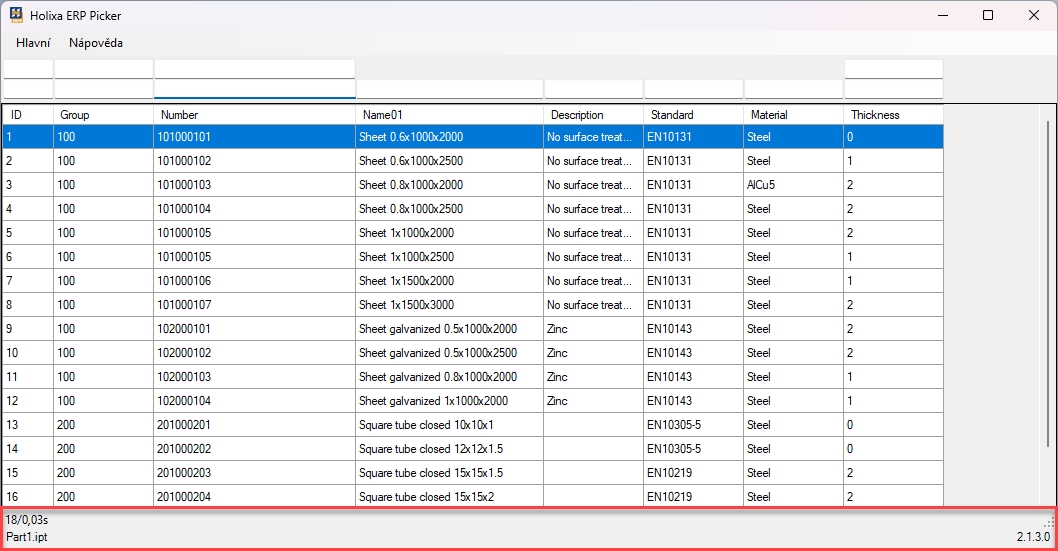
Task: Focus the filter field above Material column
Action: [x=793, y=89]
